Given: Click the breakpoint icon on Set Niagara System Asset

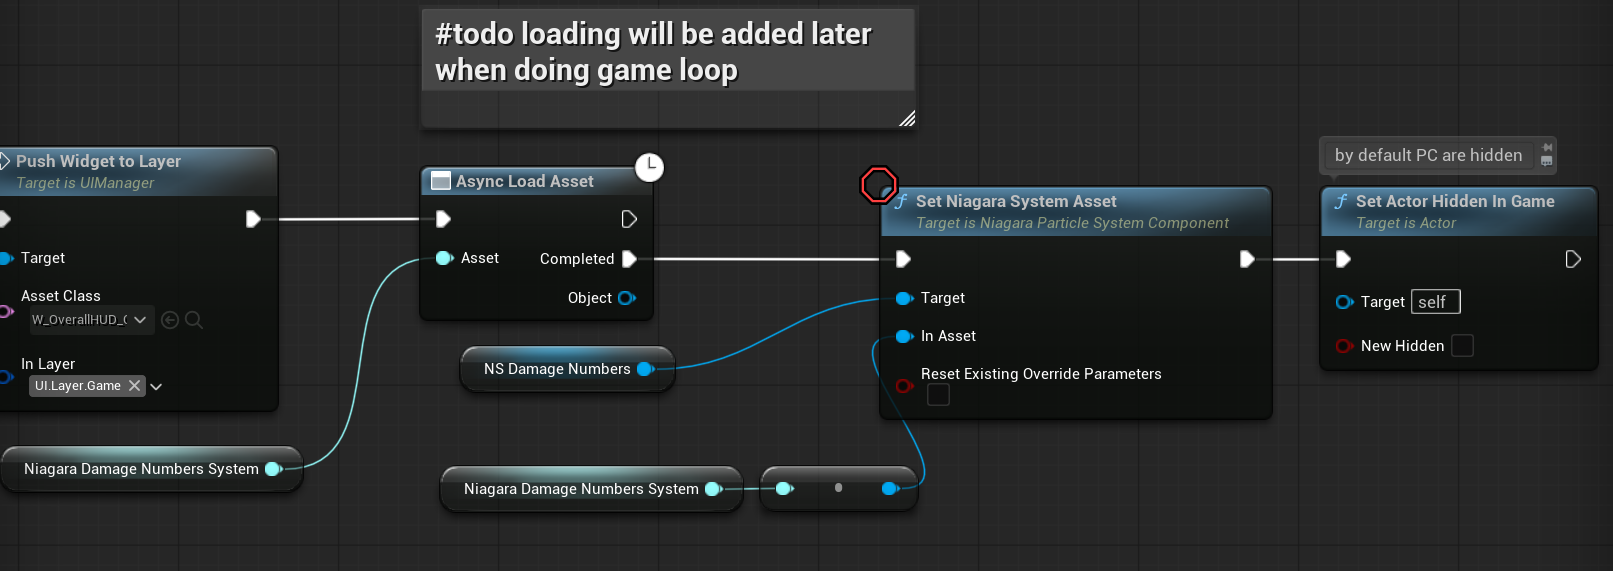Looking at the screenshot, I should 879,185.
